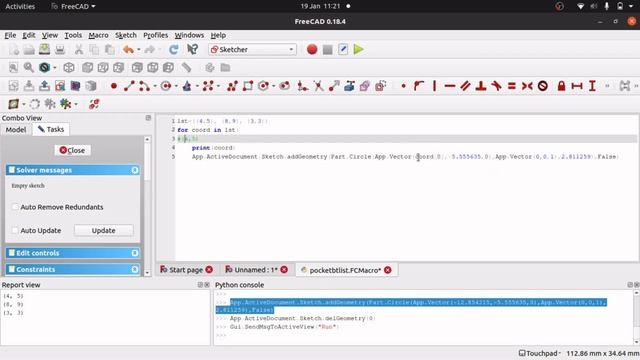Apply the Parallel constraint
Screen dimensions: 640x360
pos(465,86)
